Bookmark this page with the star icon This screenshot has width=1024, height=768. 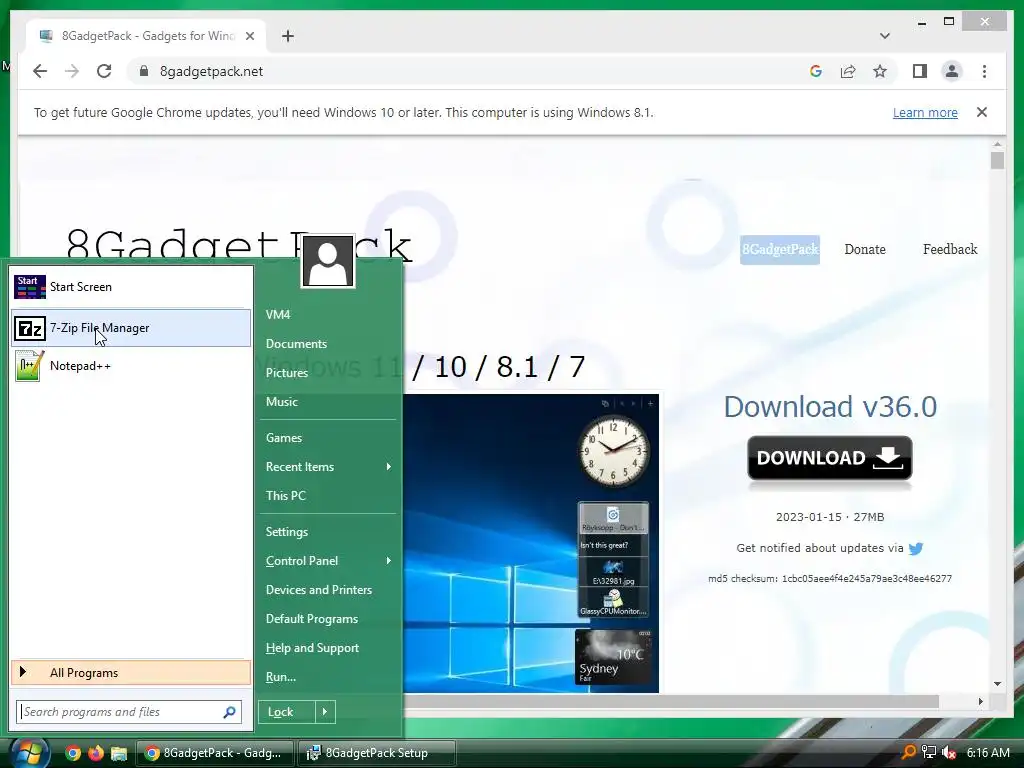tap(880, 71)
